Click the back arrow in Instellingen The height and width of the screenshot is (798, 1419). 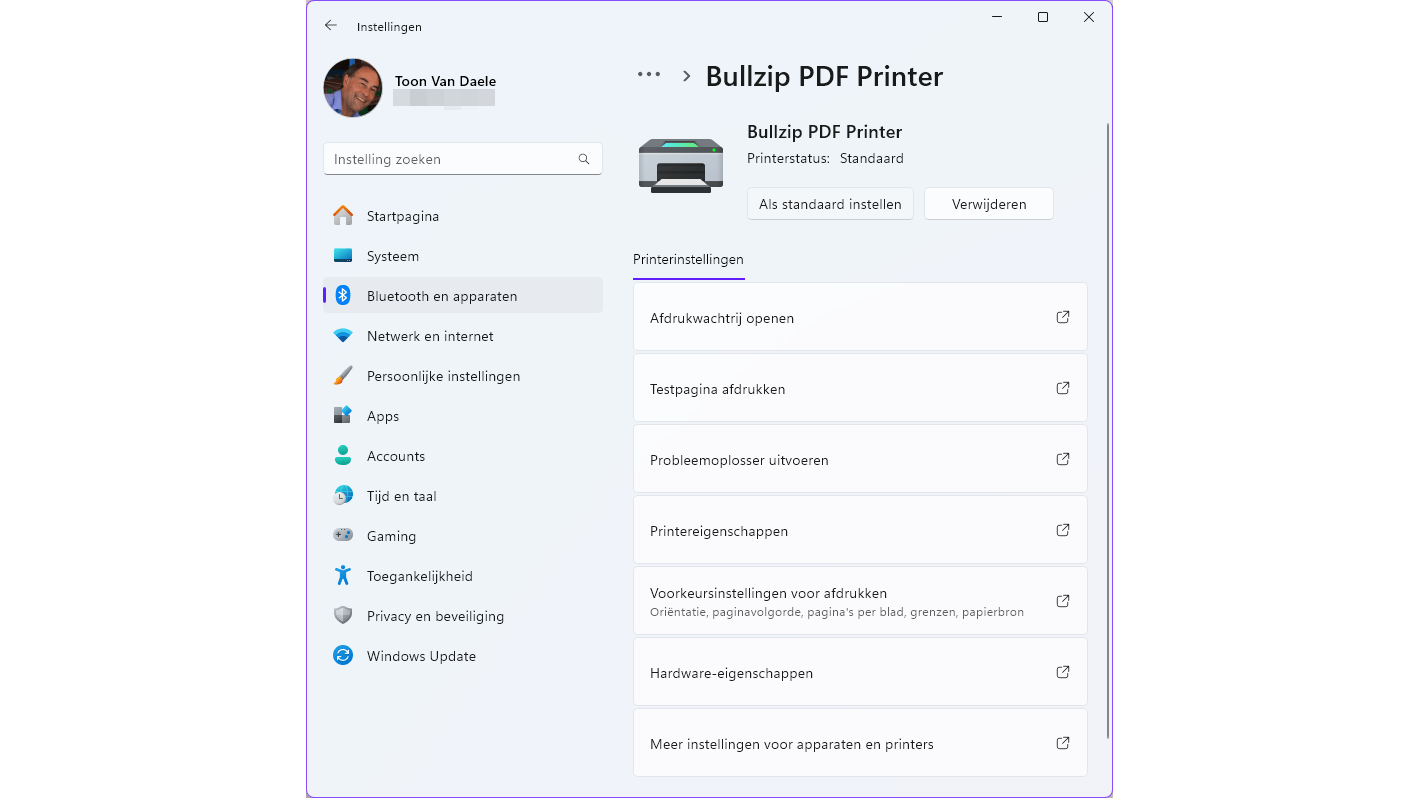(x=331, y=26)
